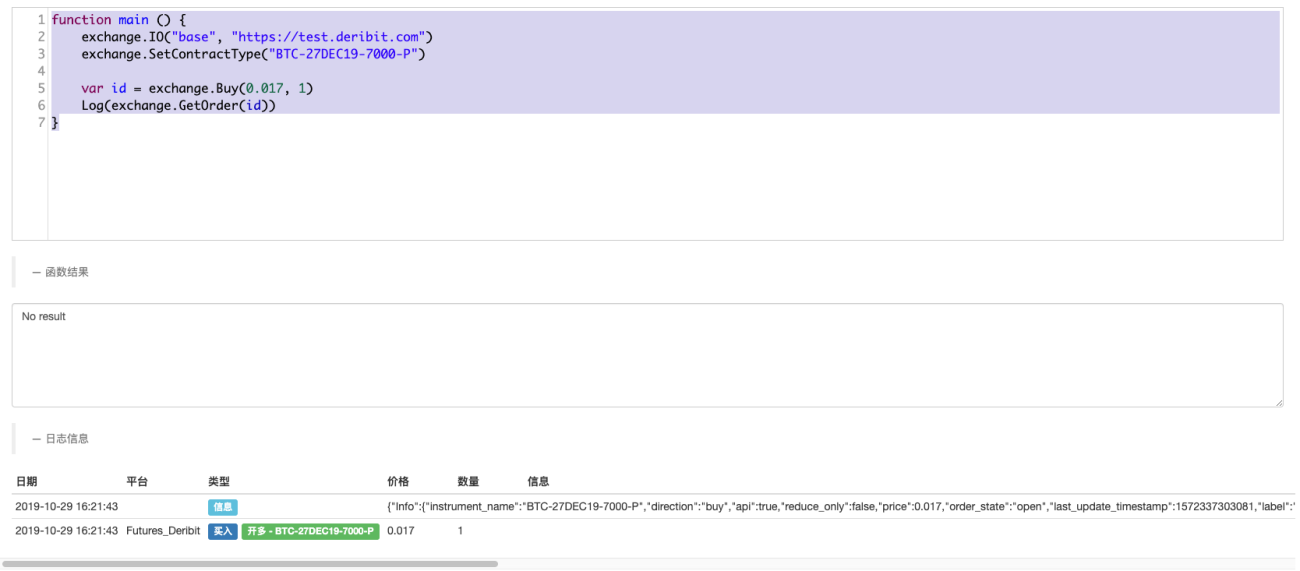Click the 日期 column header
This screenshot has height=571, width=1300.
[x=26, y=482]
